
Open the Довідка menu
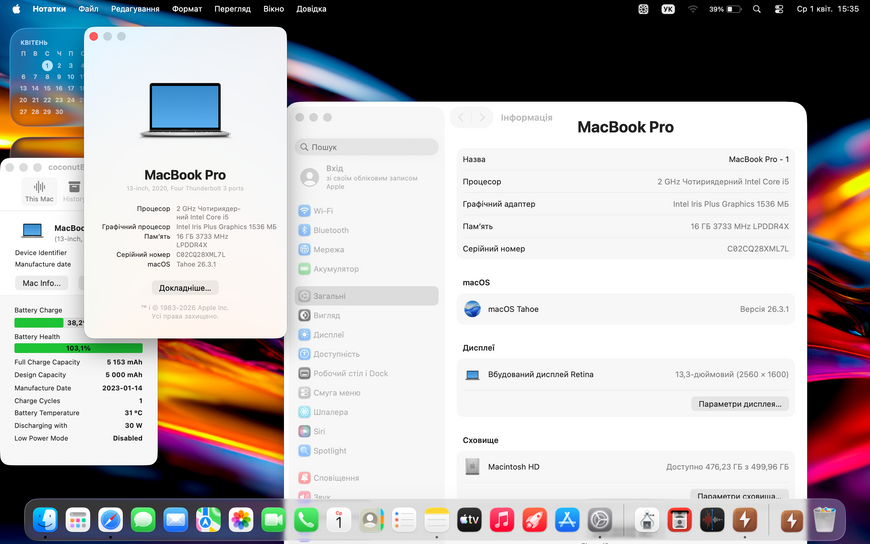pyautogui.click(x=311, y=9)
